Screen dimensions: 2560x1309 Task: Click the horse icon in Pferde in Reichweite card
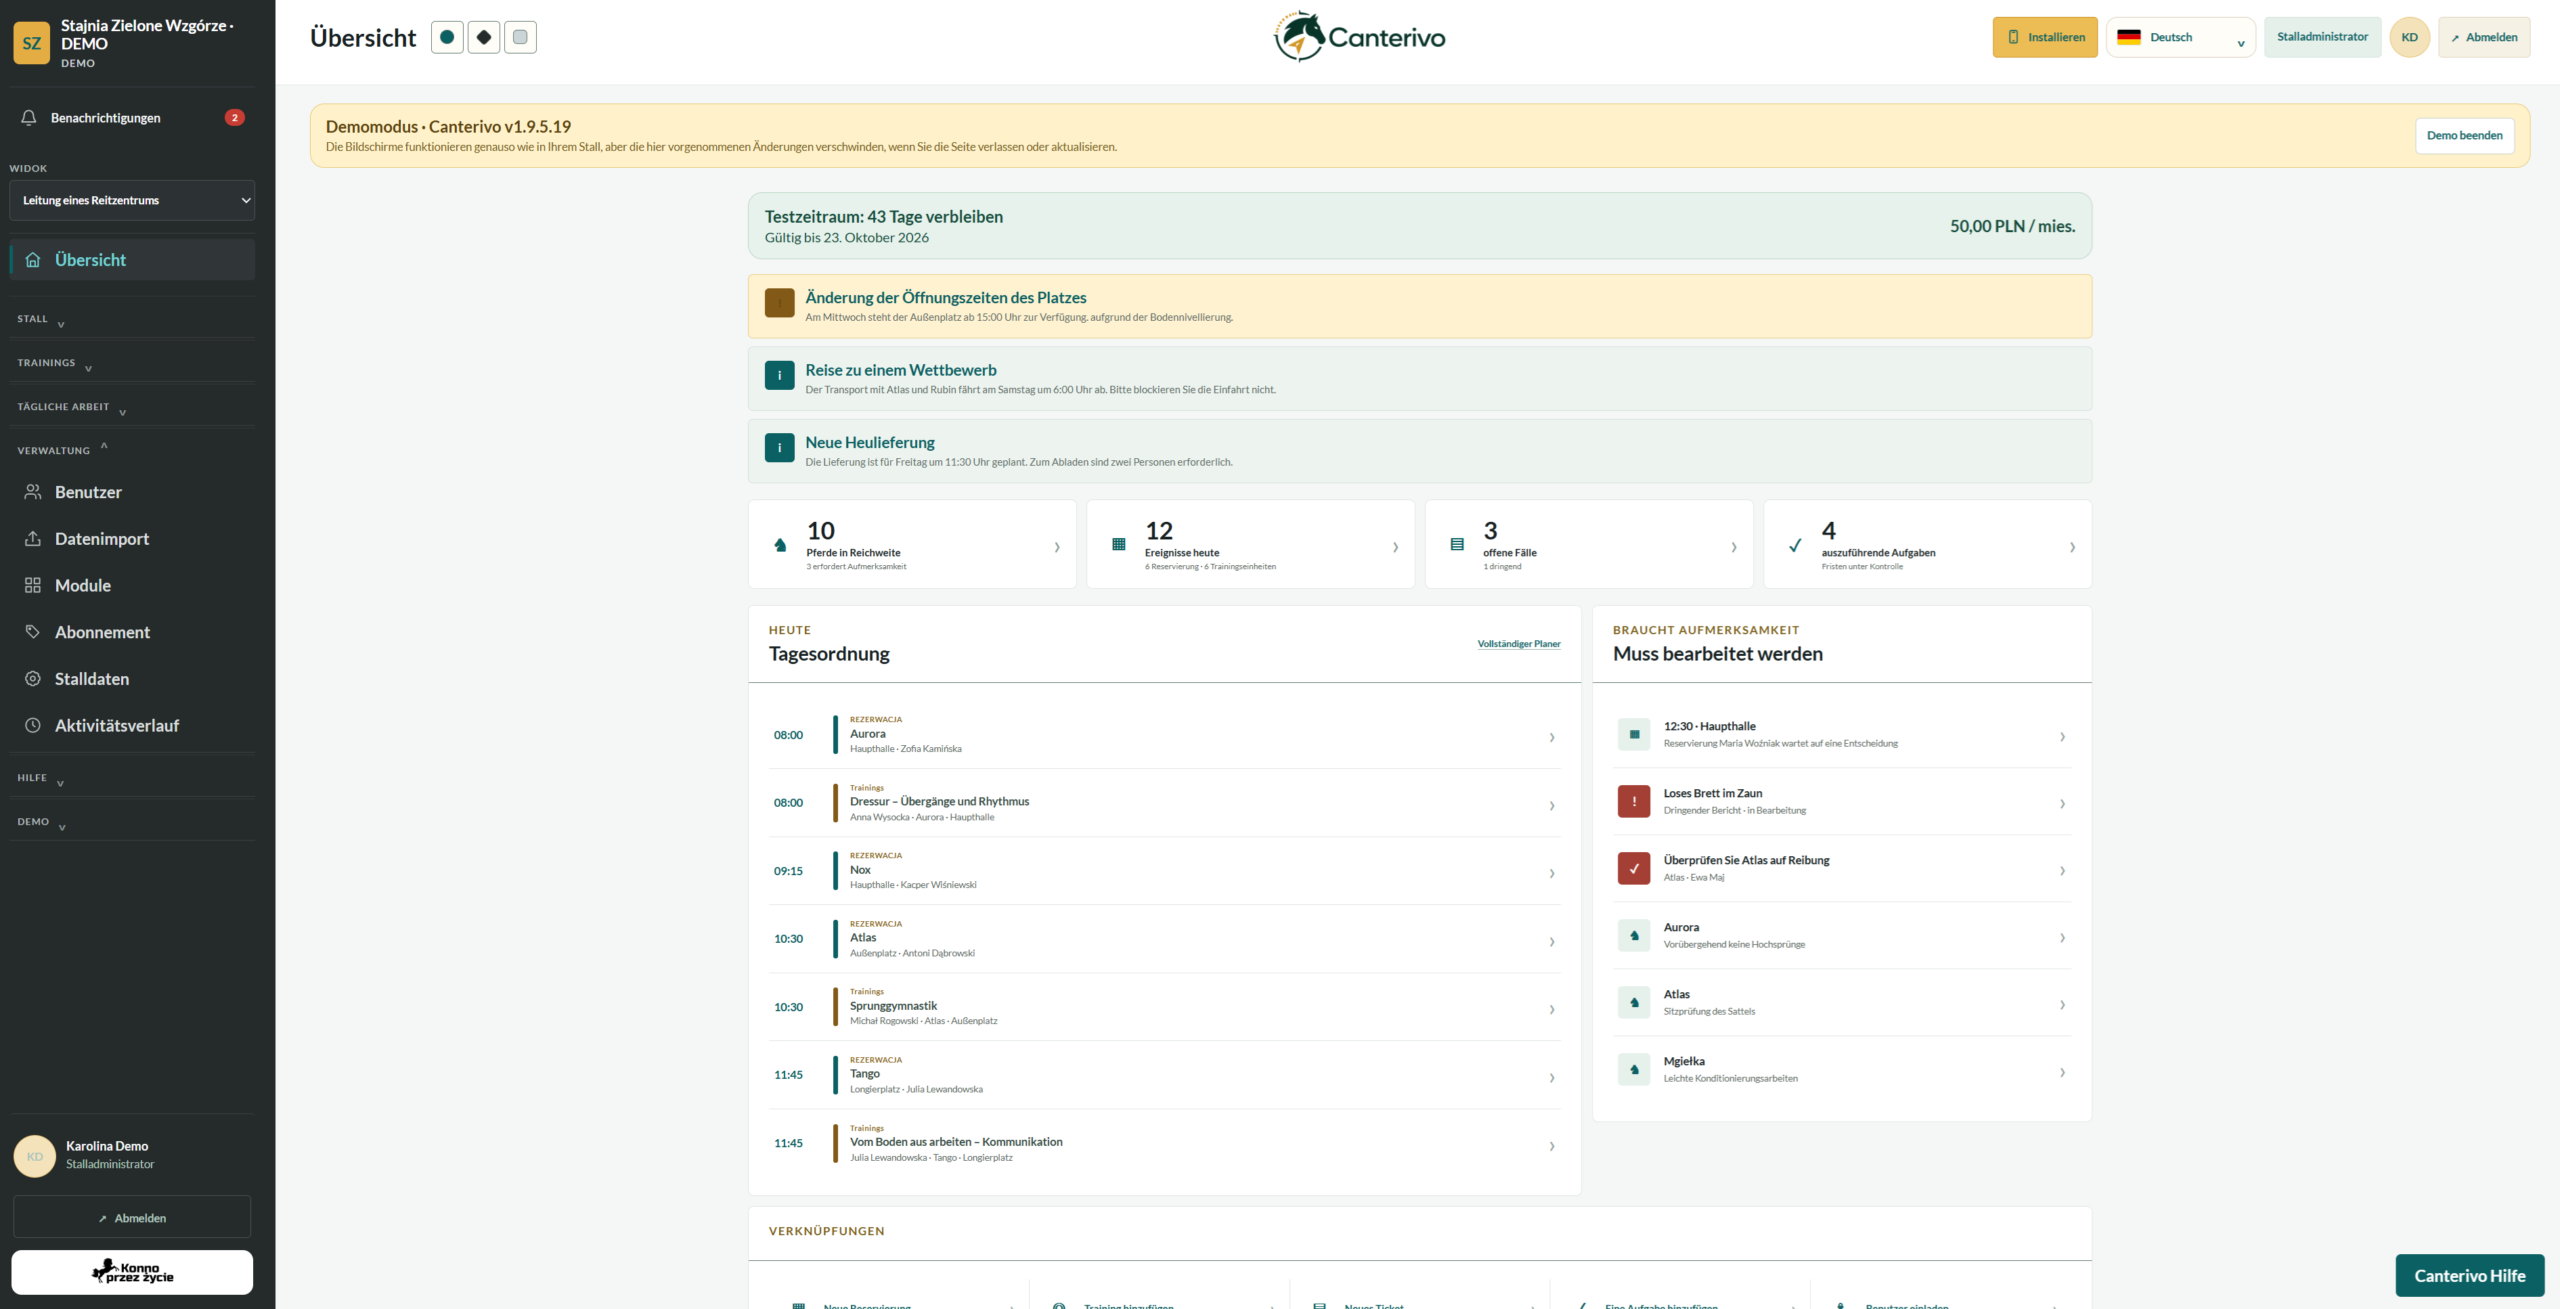coord(780,545)
